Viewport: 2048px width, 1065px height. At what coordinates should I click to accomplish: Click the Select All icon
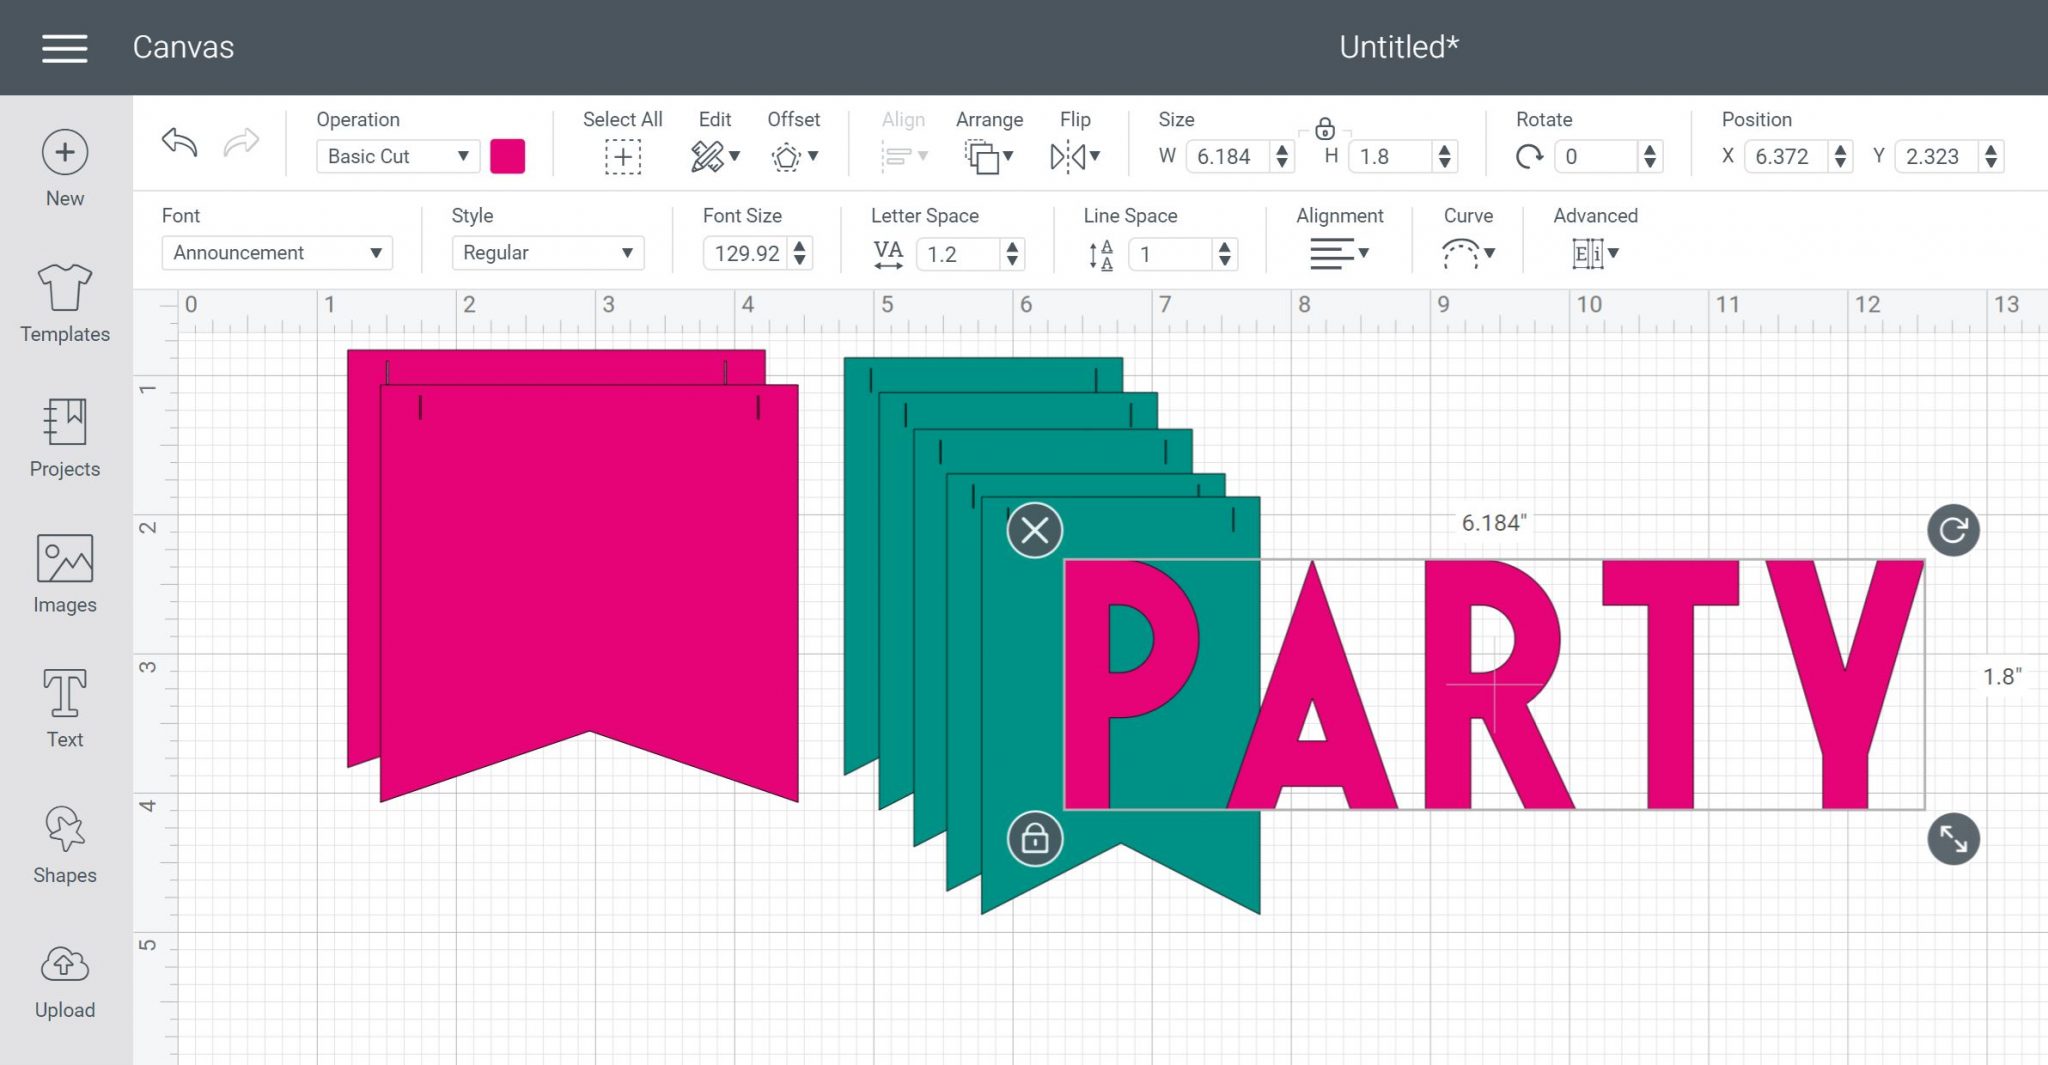622,157
